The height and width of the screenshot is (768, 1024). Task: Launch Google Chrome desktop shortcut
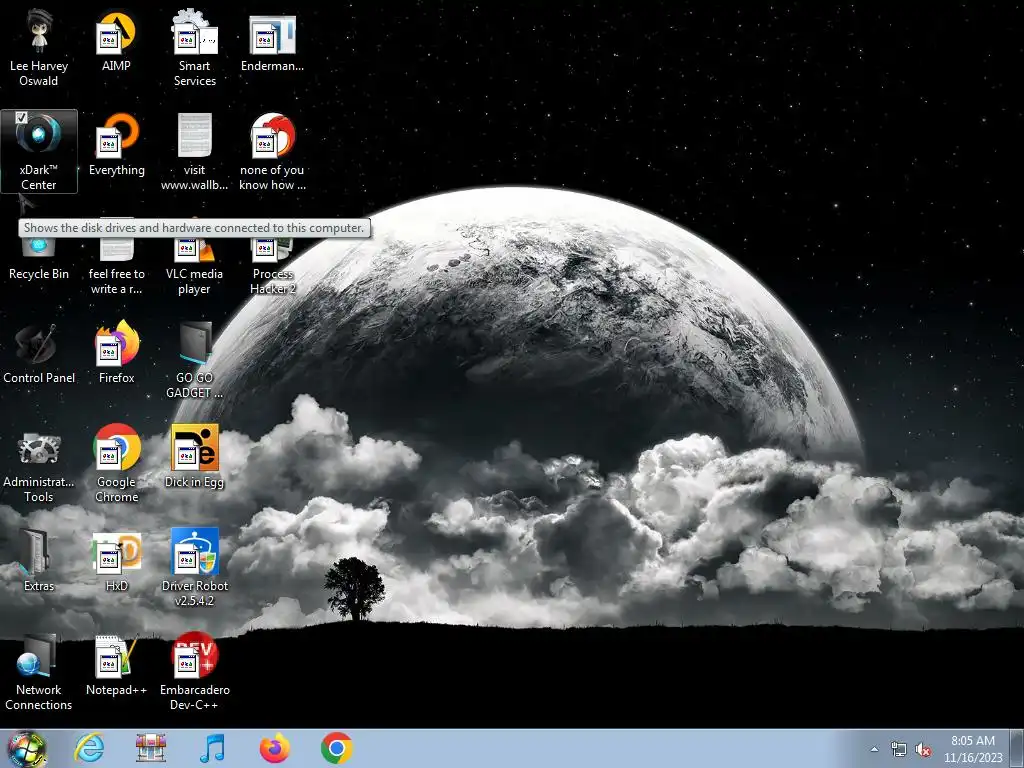(117, 464)
